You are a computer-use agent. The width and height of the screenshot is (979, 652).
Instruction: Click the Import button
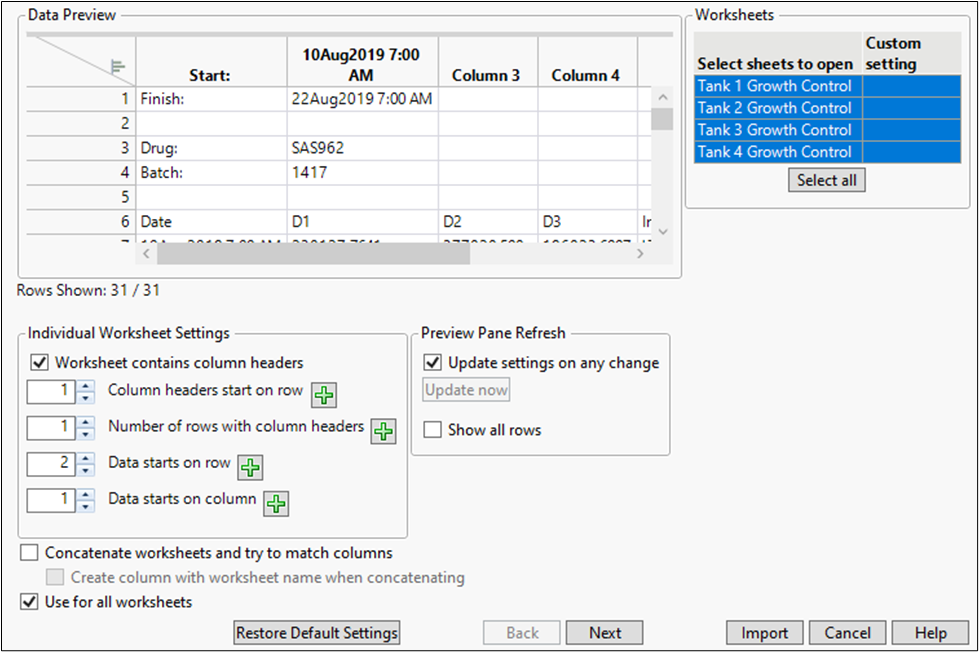[x=764, y=633]
